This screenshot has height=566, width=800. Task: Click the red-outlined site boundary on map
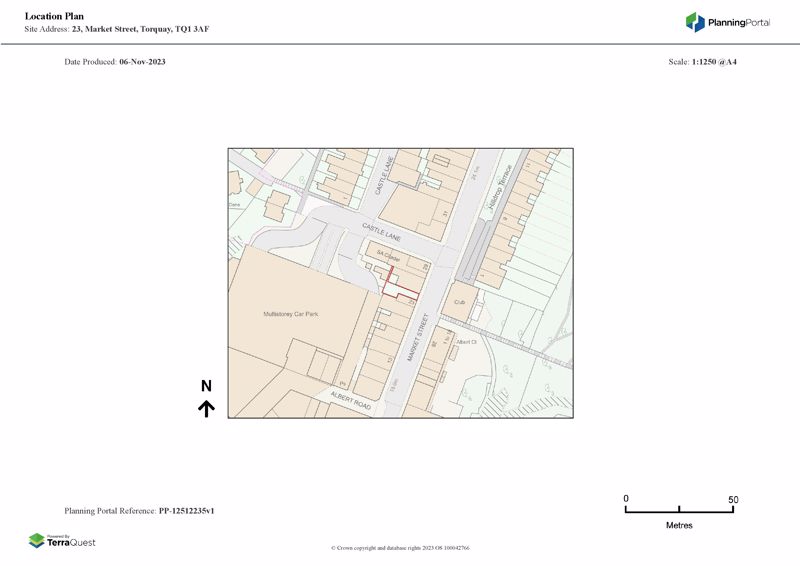point(399,290)
